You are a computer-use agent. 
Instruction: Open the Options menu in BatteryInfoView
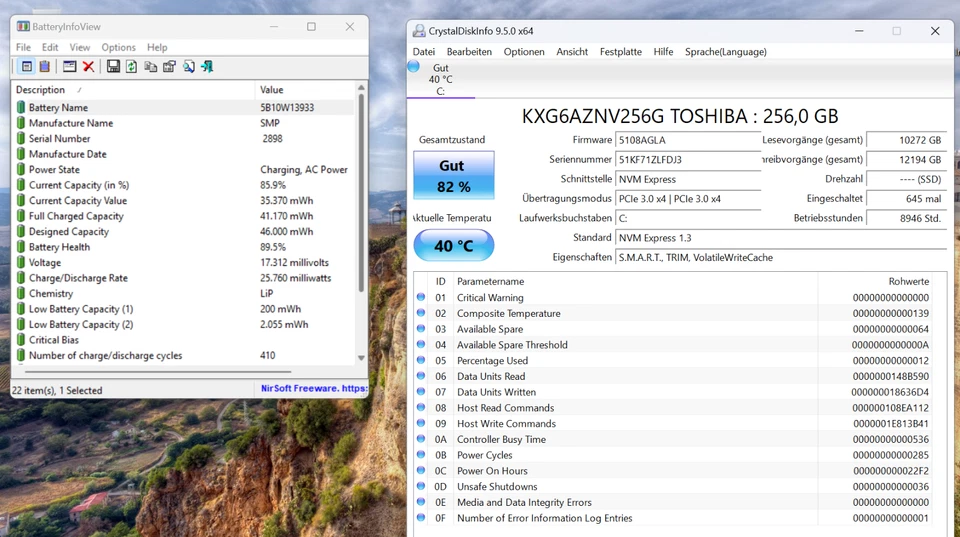tap(119, 47)
